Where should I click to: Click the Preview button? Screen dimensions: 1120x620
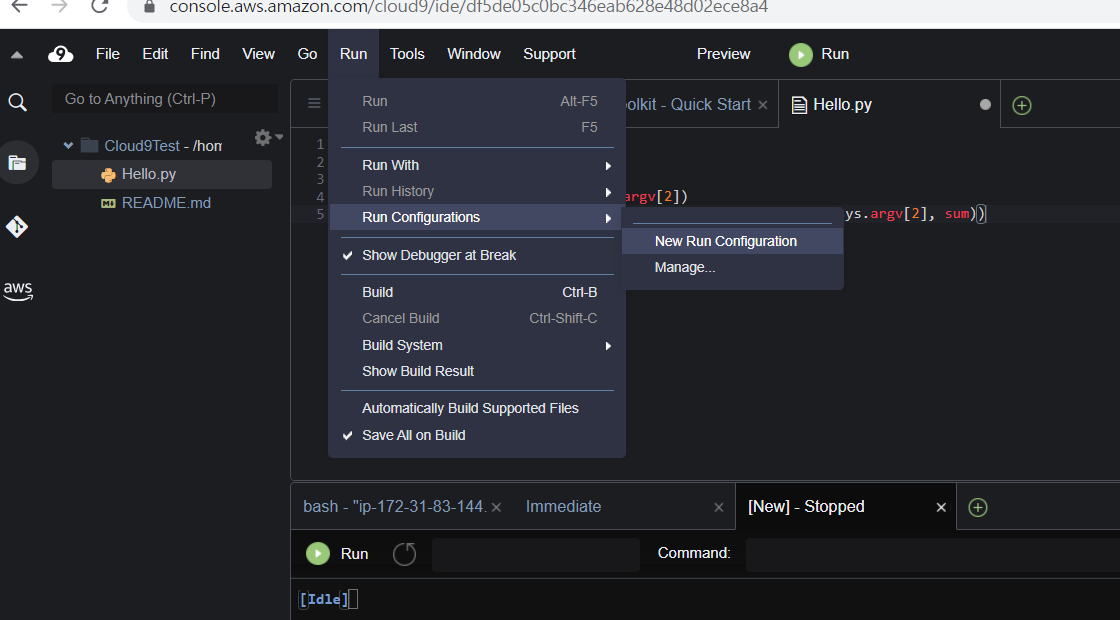coord(724,54)
